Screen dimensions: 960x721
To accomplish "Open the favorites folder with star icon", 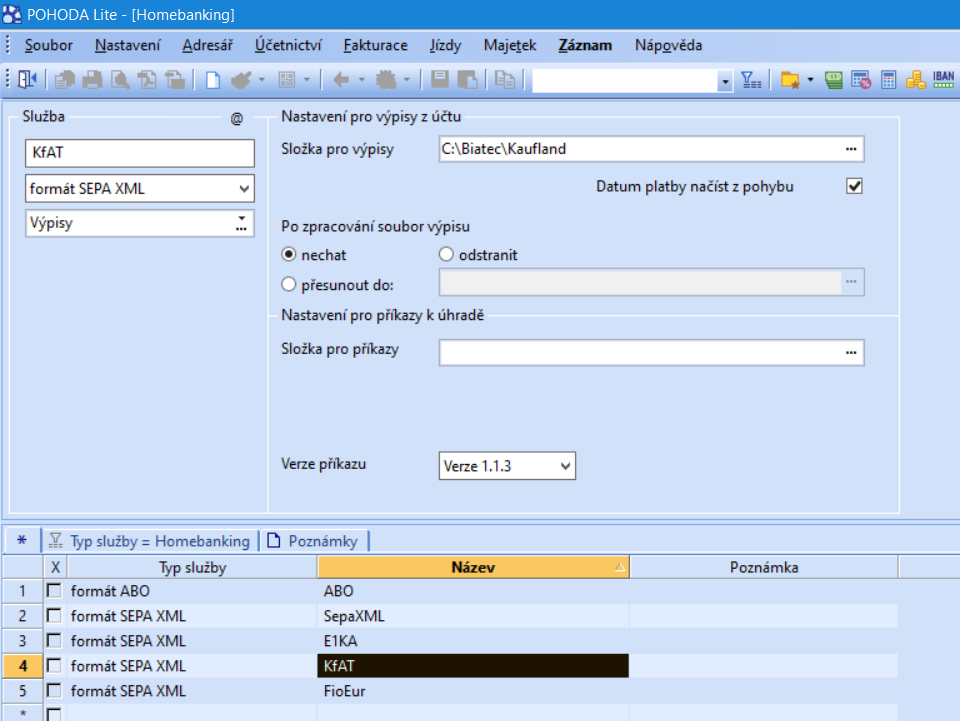I will tap(790, 81).
